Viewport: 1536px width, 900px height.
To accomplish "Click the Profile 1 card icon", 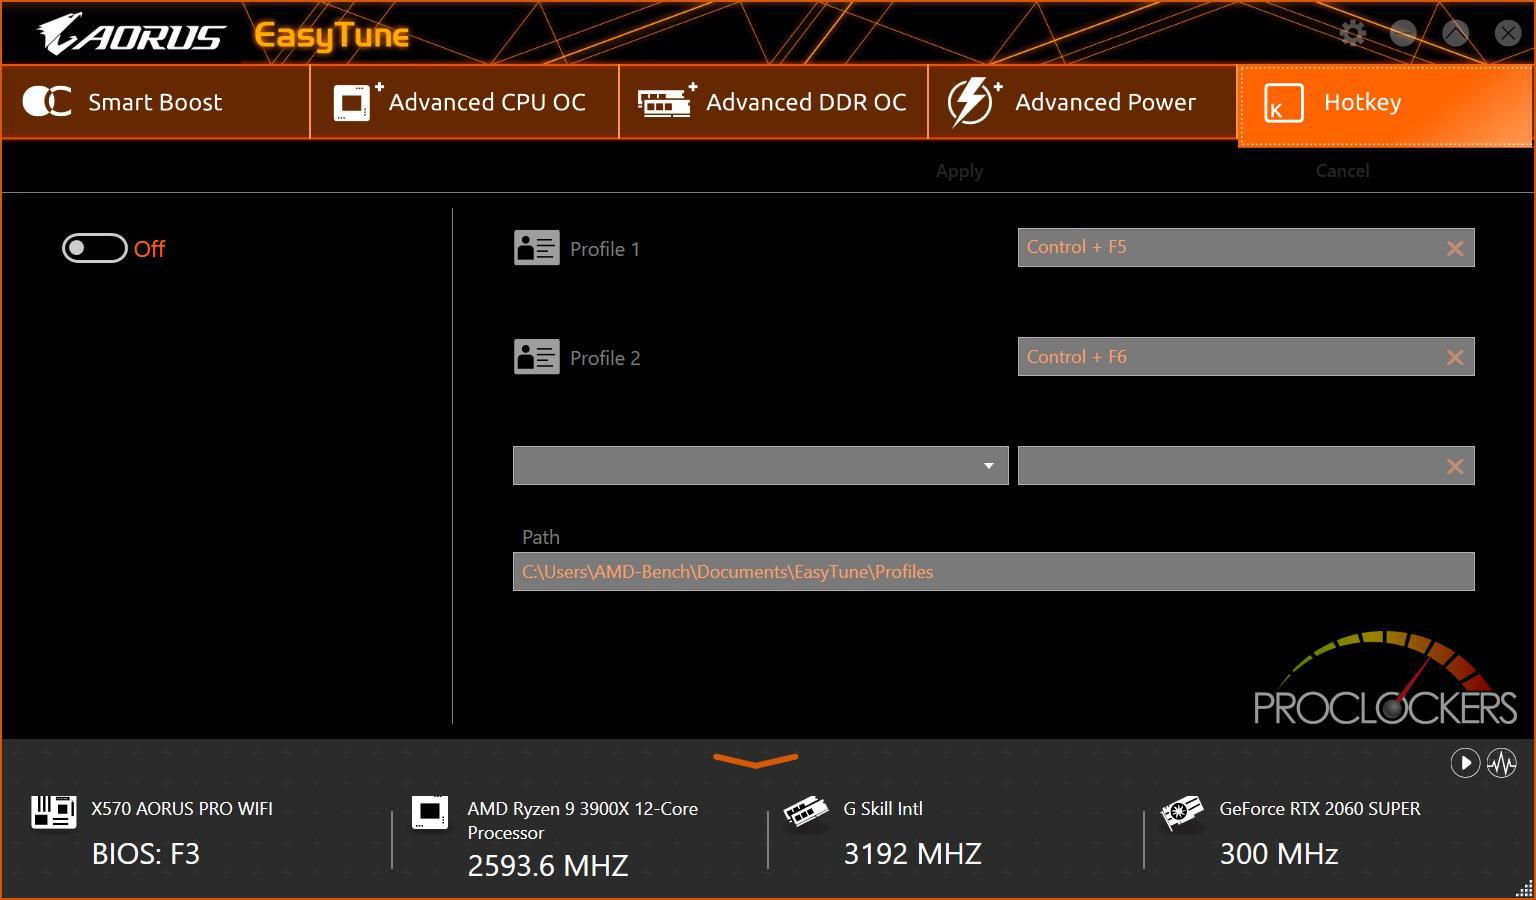I will 537,248.
